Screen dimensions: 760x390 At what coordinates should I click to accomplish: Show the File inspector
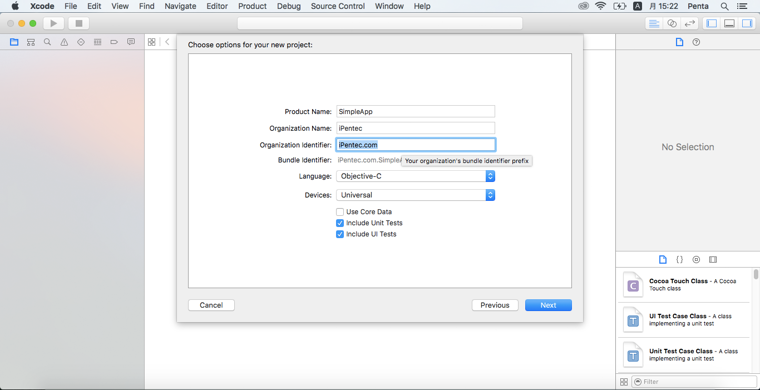click(x=680, y=42)
